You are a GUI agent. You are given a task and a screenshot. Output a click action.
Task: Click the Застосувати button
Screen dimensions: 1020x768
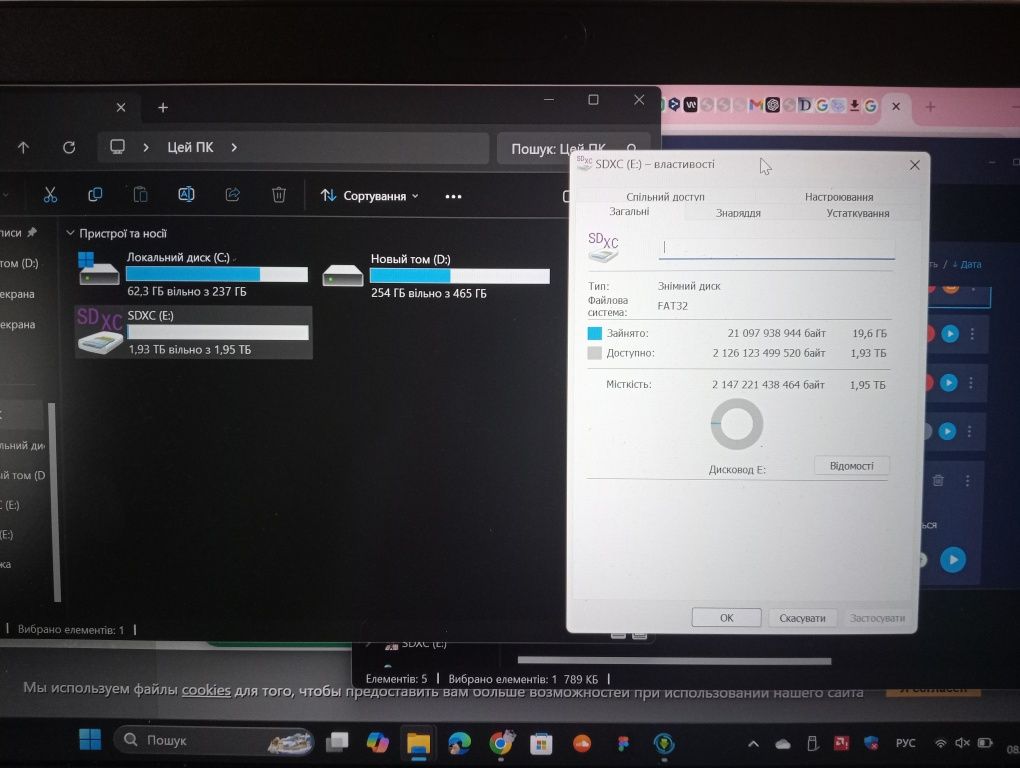point(877,618)
